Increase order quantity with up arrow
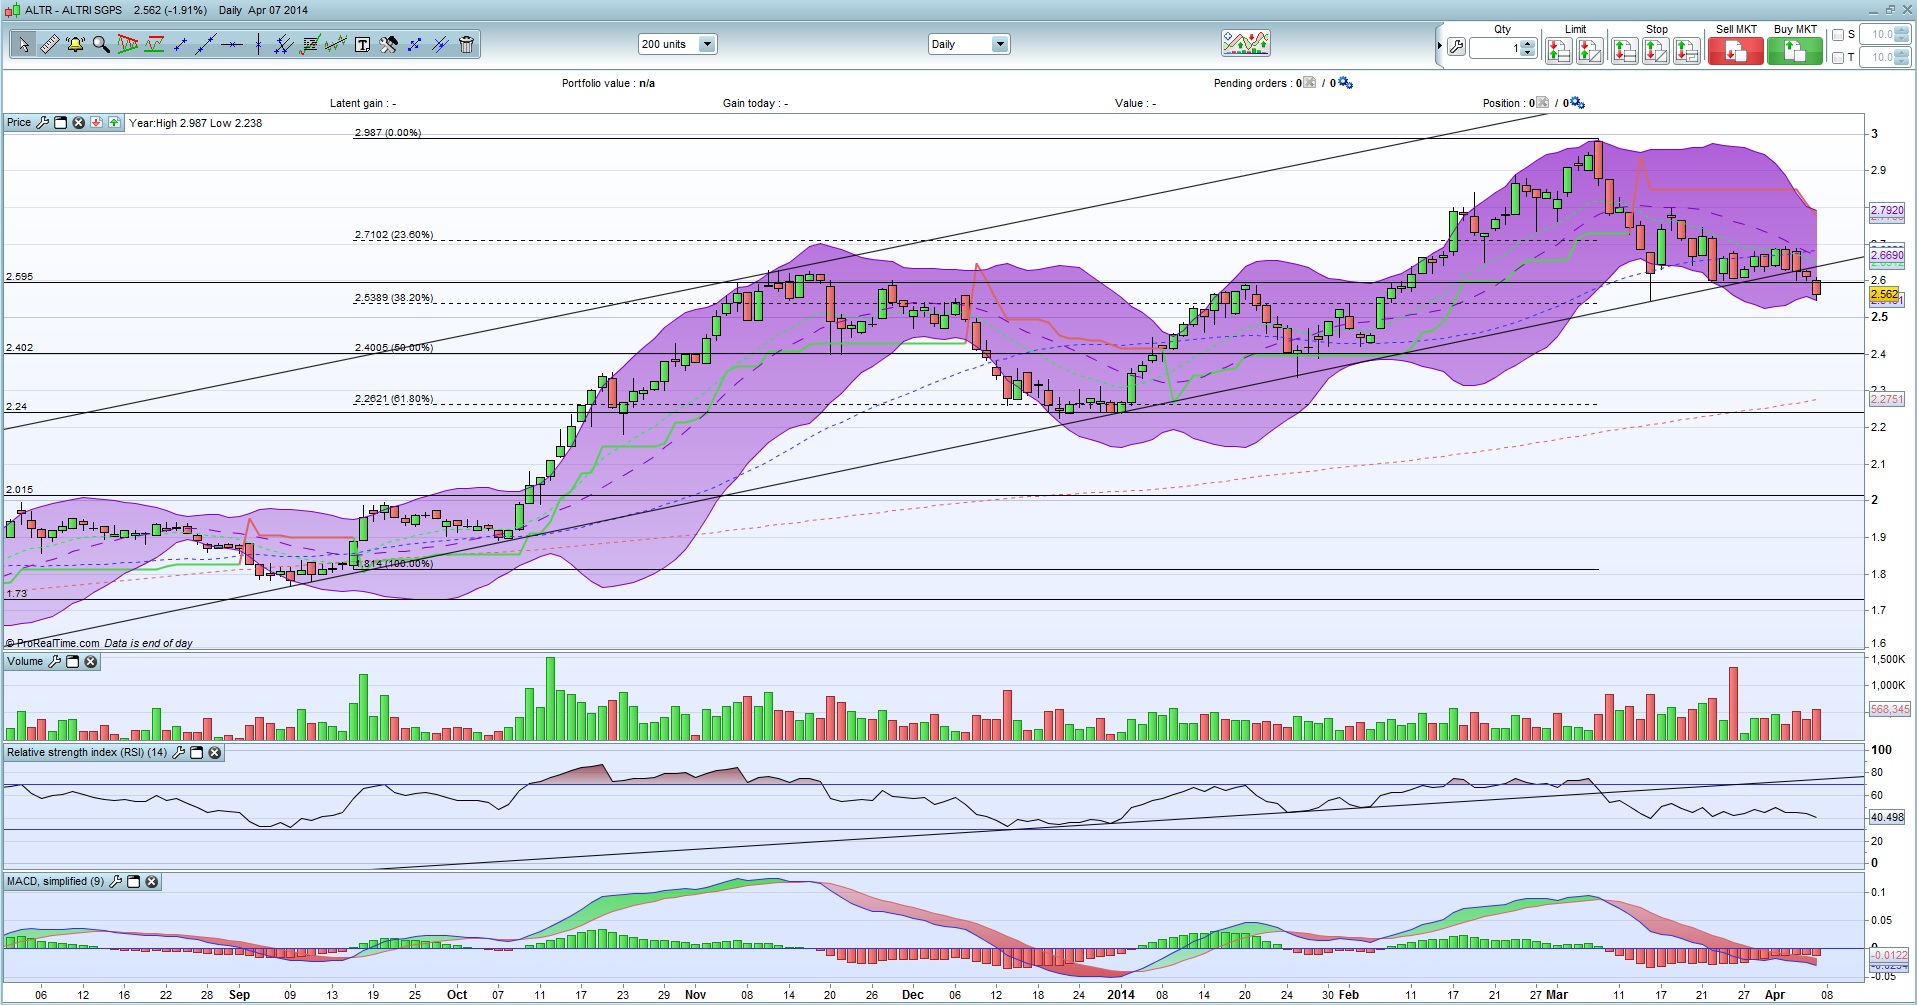The height and width of the screenshot is (1005, 1917). [x=1527, y=43]
